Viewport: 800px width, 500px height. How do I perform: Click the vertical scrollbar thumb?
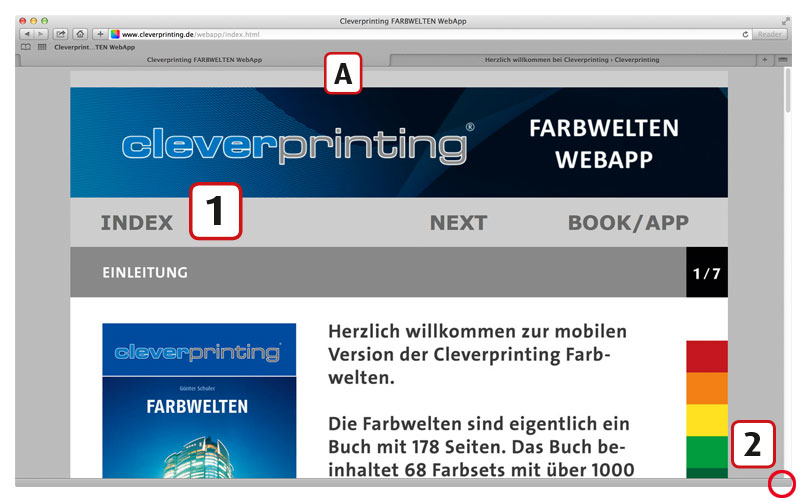click(x=788, y=90)
